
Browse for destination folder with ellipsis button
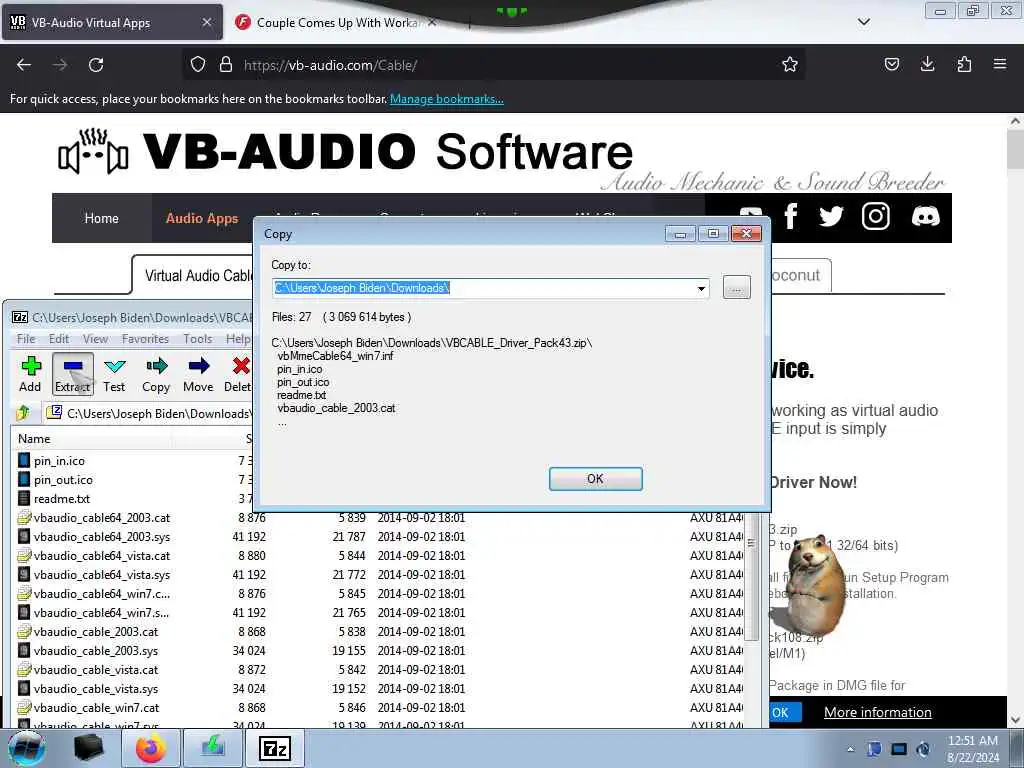[737, 287]
